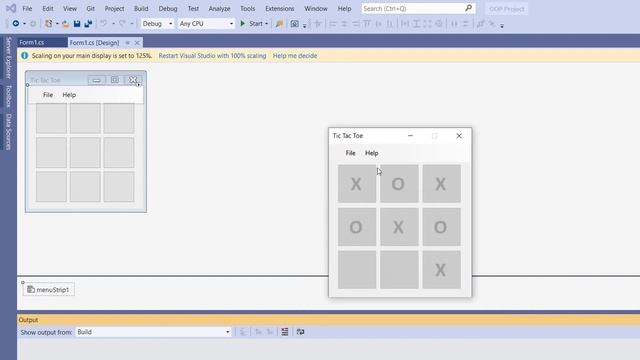
Task: Open the Debug menu
Action: pos(168,8)
